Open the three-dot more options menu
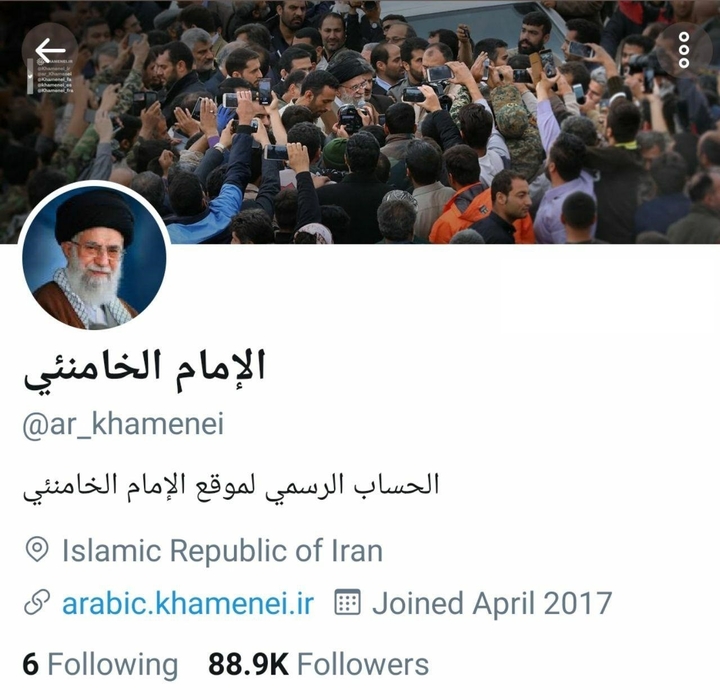720x700 pixels. (683, 50)
